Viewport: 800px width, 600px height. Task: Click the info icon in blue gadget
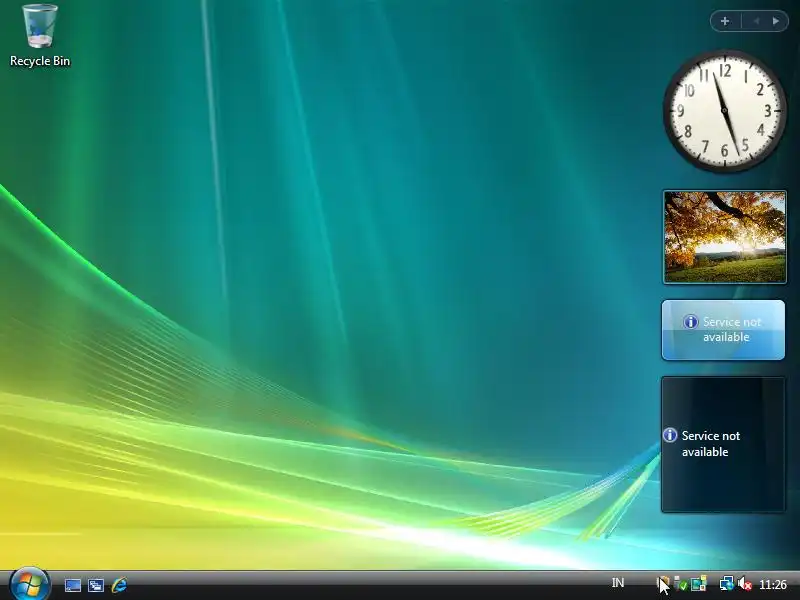pos(690,322)
